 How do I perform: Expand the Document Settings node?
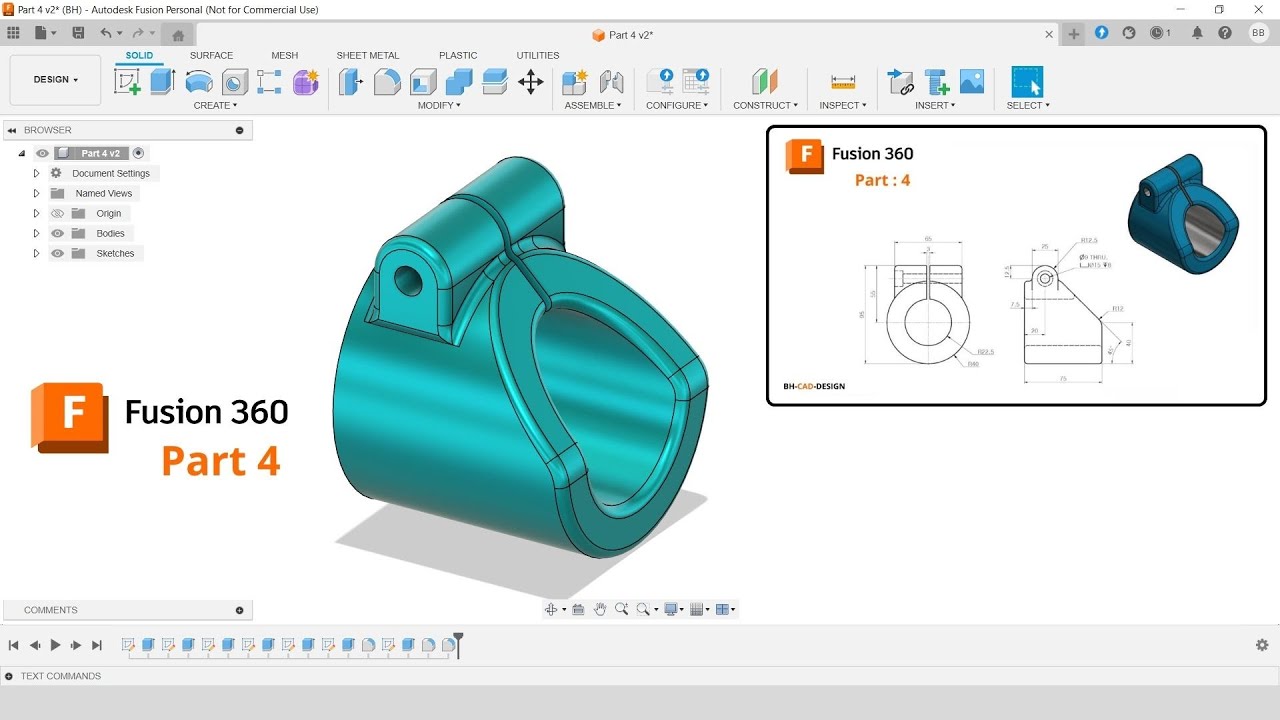click(x=36, y=173)
